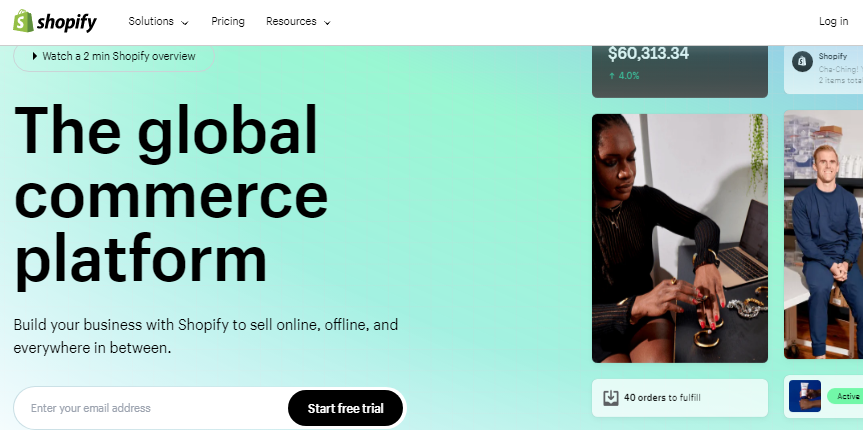
Task: Watch a 2 min Shopify overview
Action: click(x=114, y=56)
